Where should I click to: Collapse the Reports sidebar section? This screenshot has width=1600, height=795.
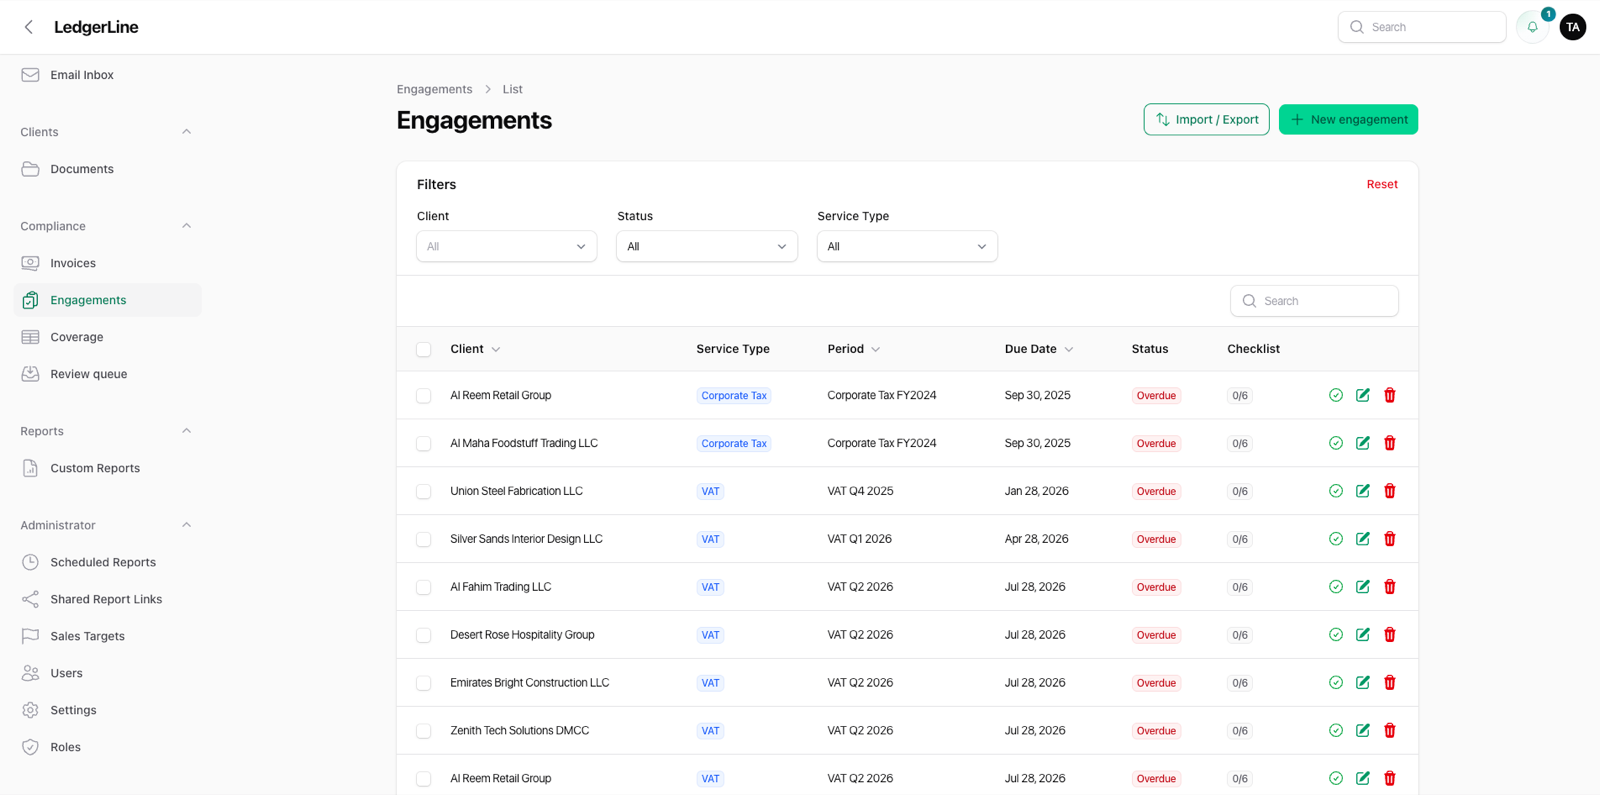tap(186, 431)
